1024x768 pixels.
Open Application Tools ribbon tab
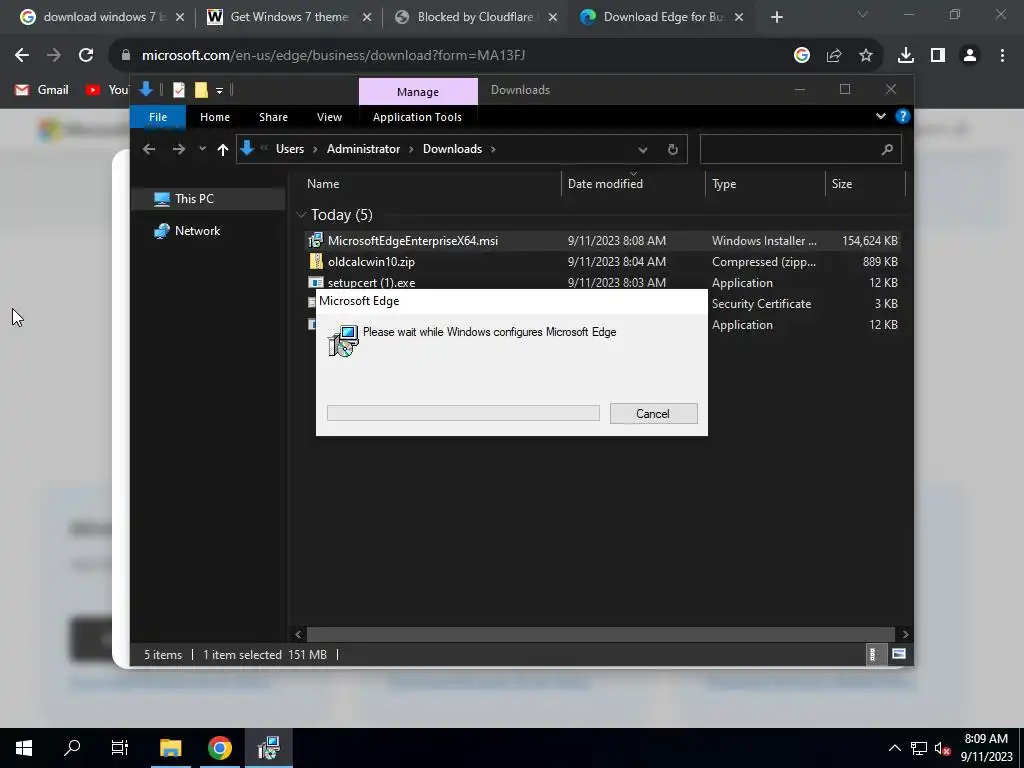point(417,117)
